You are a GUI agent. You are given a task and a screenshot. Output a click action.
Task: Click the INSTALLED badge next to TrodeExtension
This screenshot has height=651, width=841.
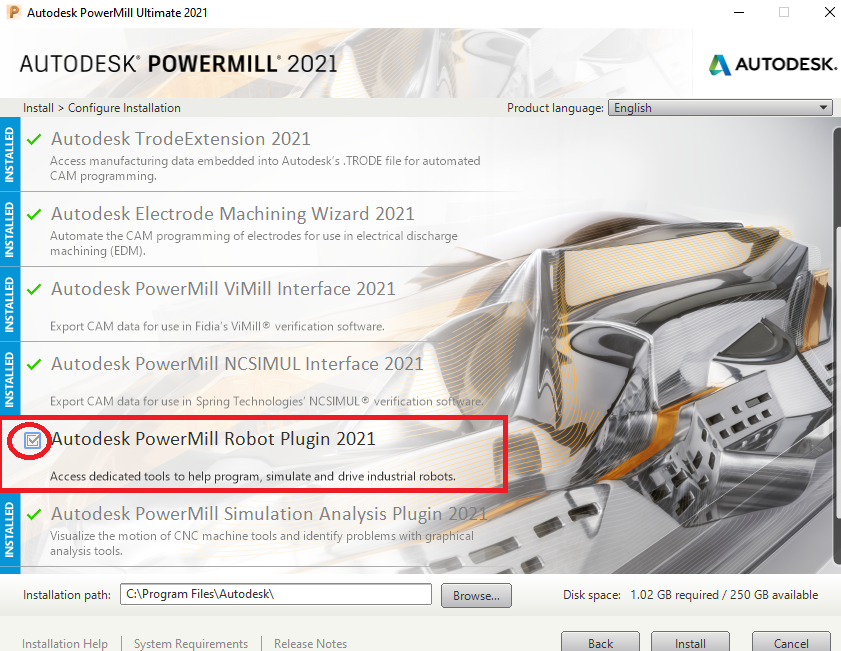pyautogui.click(x=8, y=155)
